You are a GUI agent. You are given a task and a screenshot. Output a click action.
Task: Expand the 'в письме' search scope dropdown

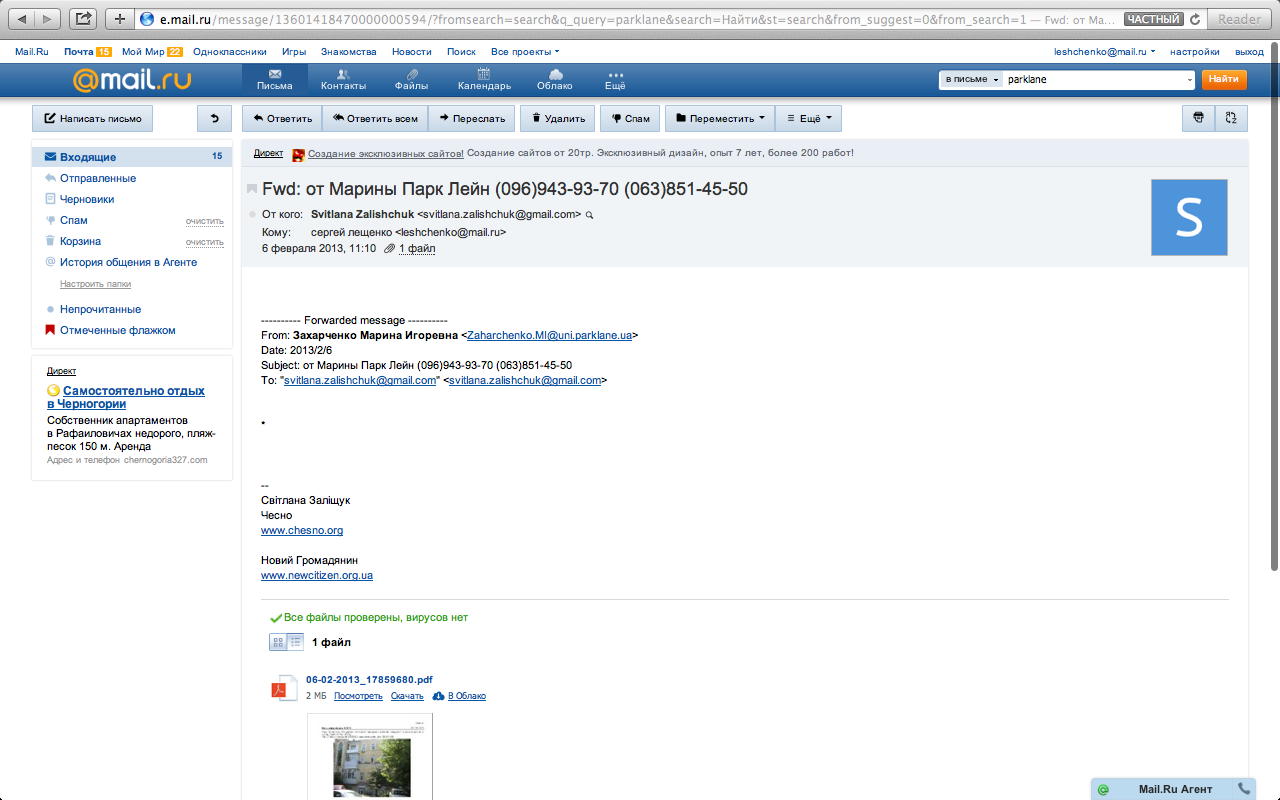(x=971, y=79)
